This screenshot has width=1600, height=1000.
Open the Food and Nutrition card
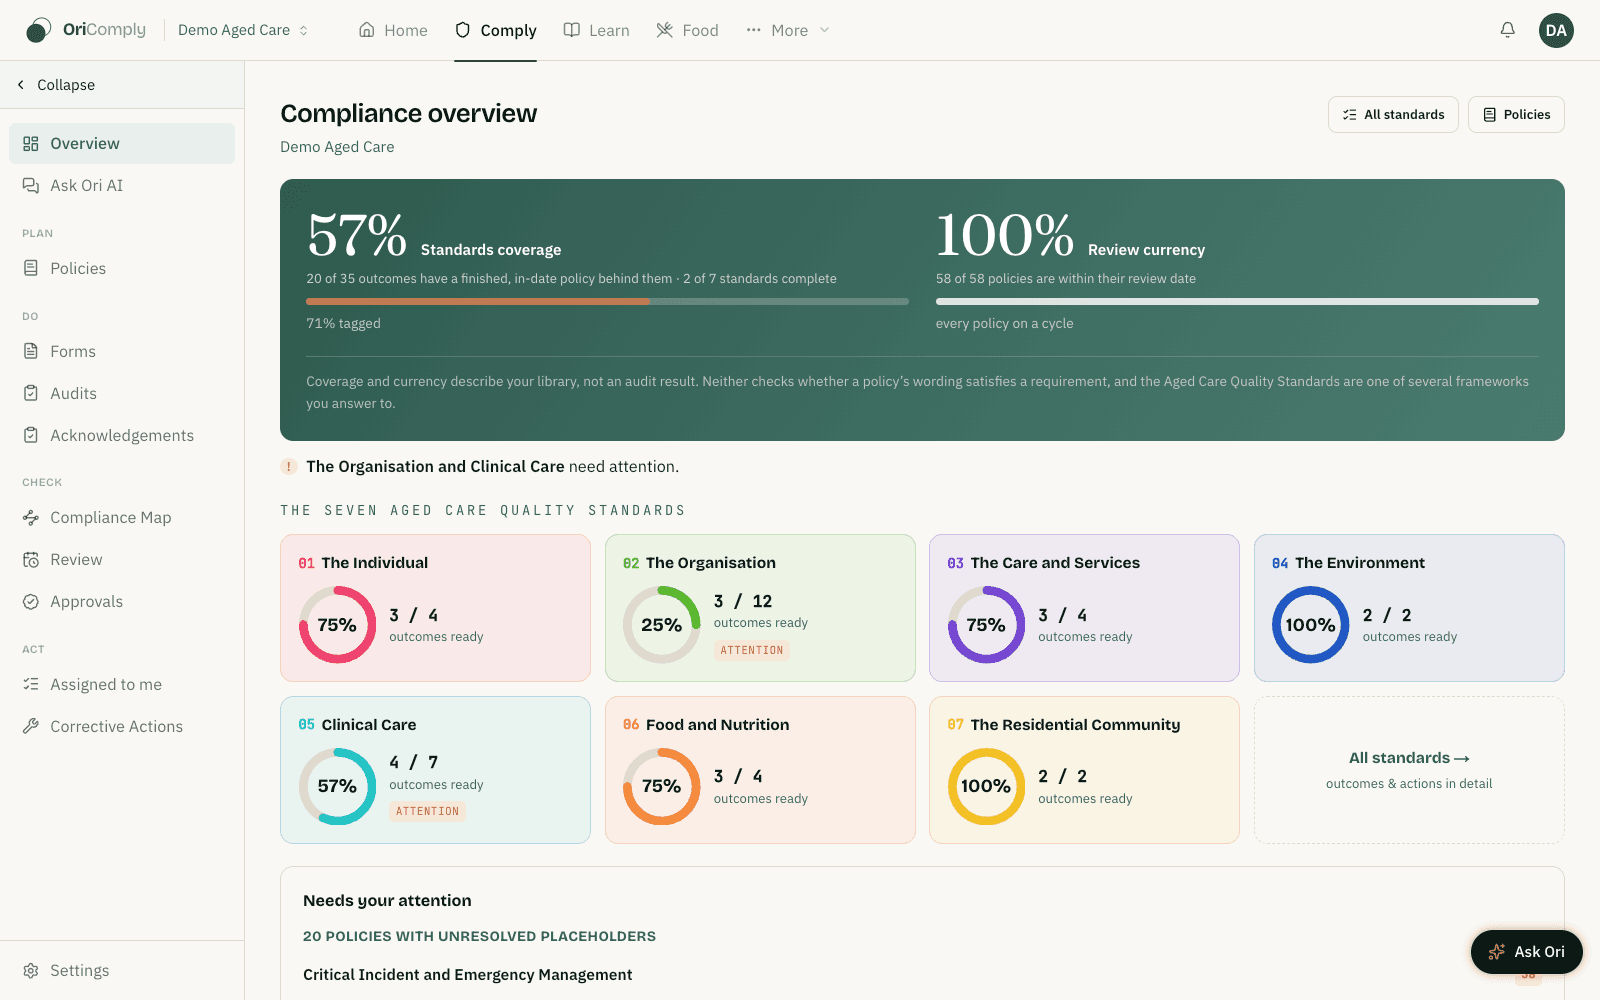click(760, 770)
